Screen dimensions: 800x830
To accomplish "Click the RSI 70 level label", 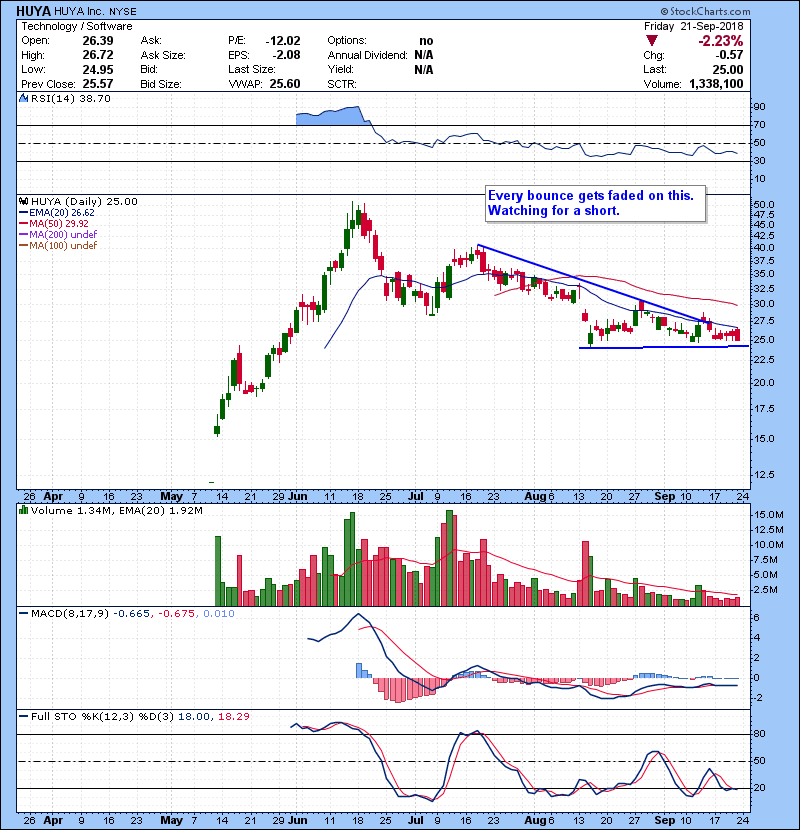I will coord(759,125).
